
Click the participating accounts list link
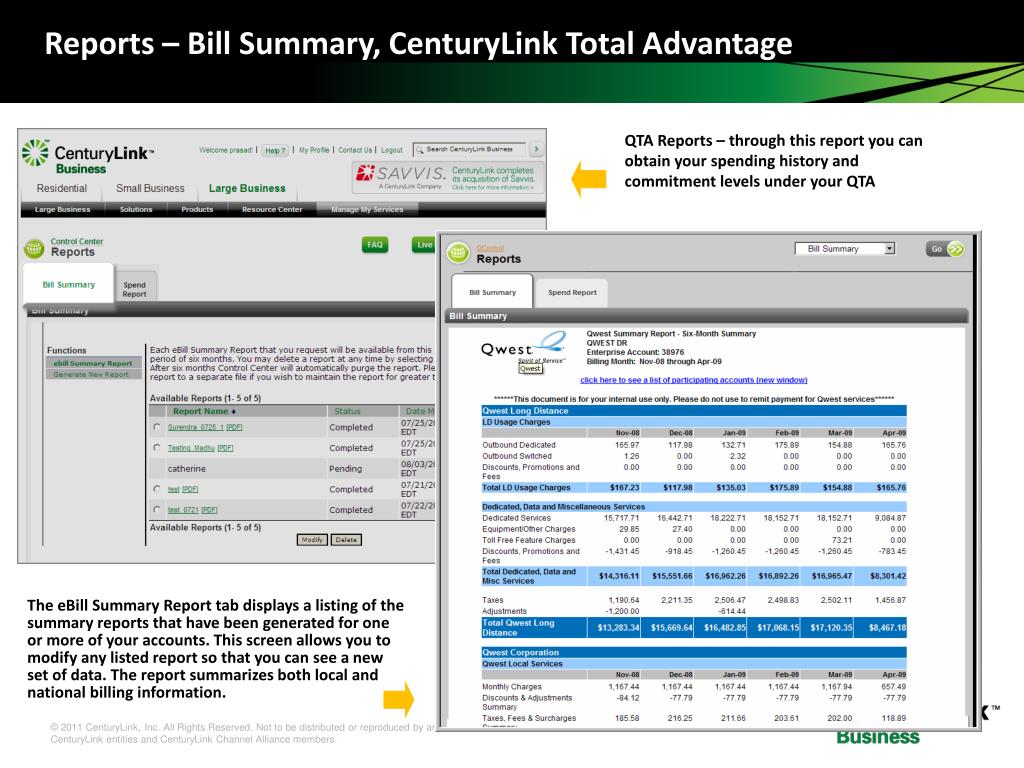point(694,380)
